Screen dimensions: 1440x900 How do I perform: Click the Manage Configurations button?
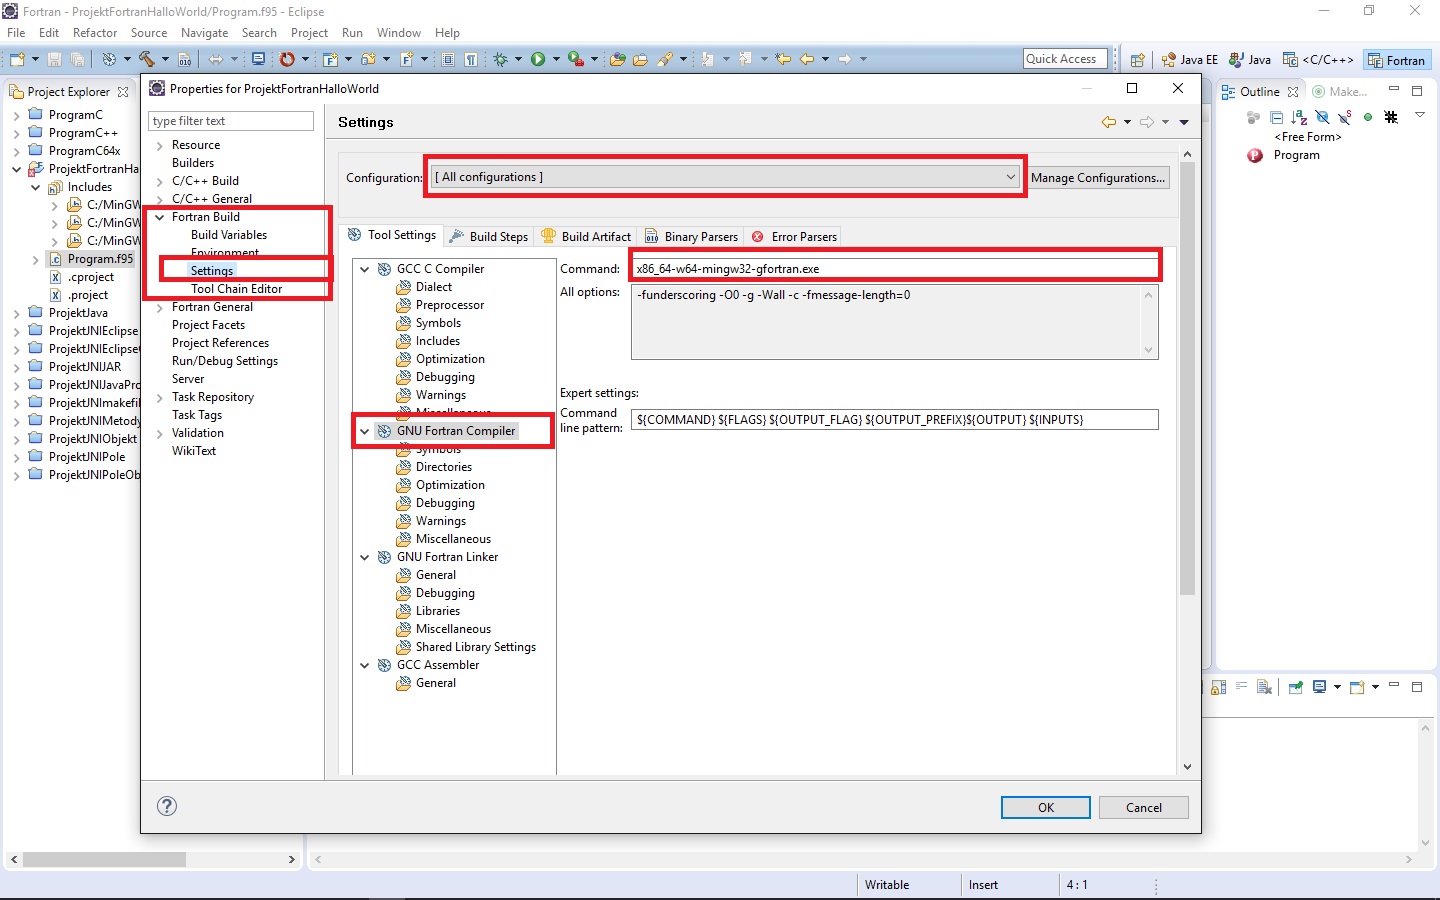click(x=1098, y=178)
